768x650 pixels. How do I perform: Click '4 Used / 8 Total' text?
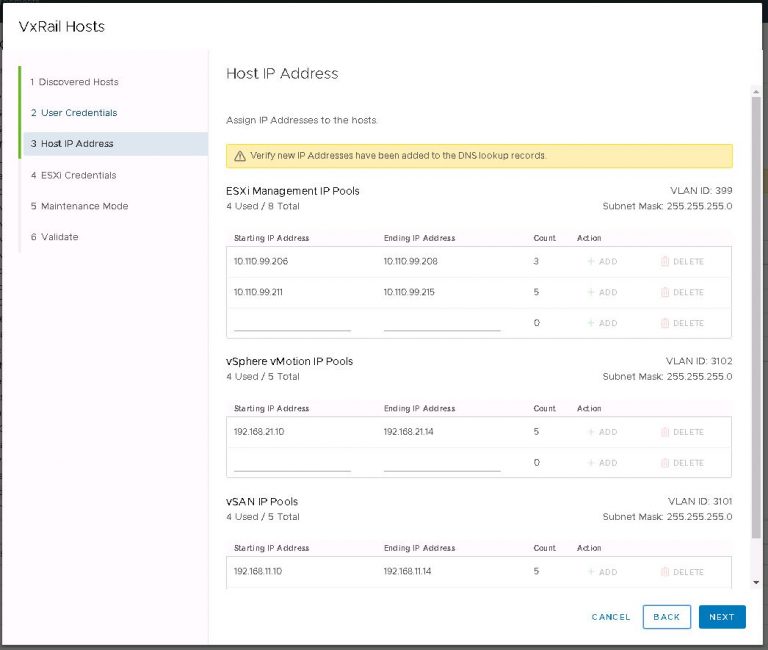[x=263, y=207]
